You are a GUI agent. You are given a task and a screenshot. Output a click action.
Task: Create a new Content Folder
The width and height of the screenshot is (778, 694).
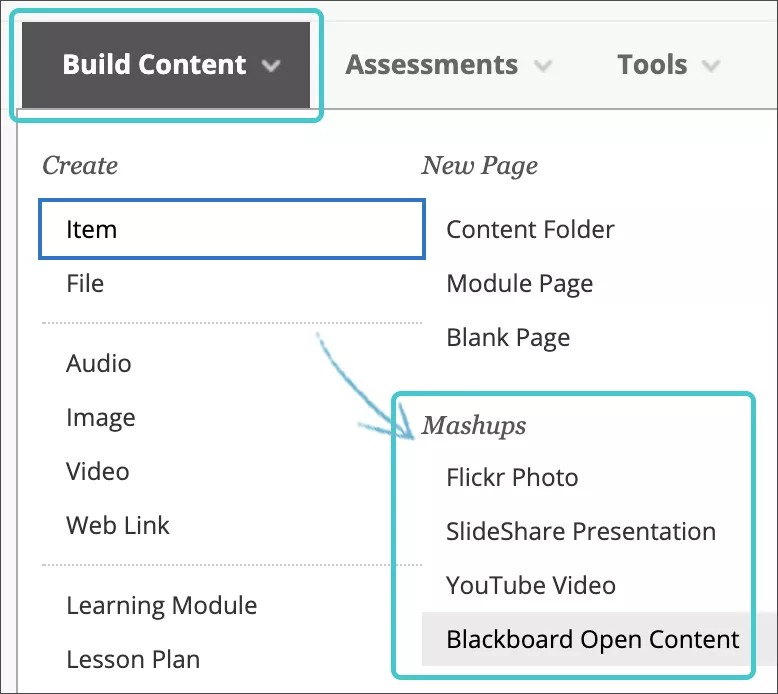click(x=530, y=230)
